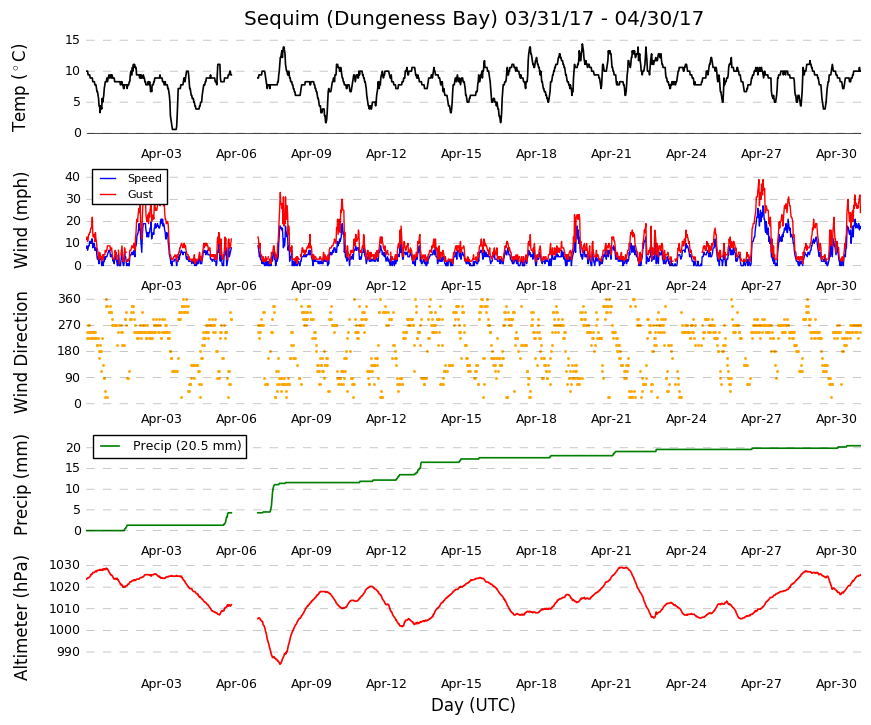871x725 pixels.
Task: Select the Precip (20.5 mm) legend label
Action: pyautogui.click(x=187, y=446)
